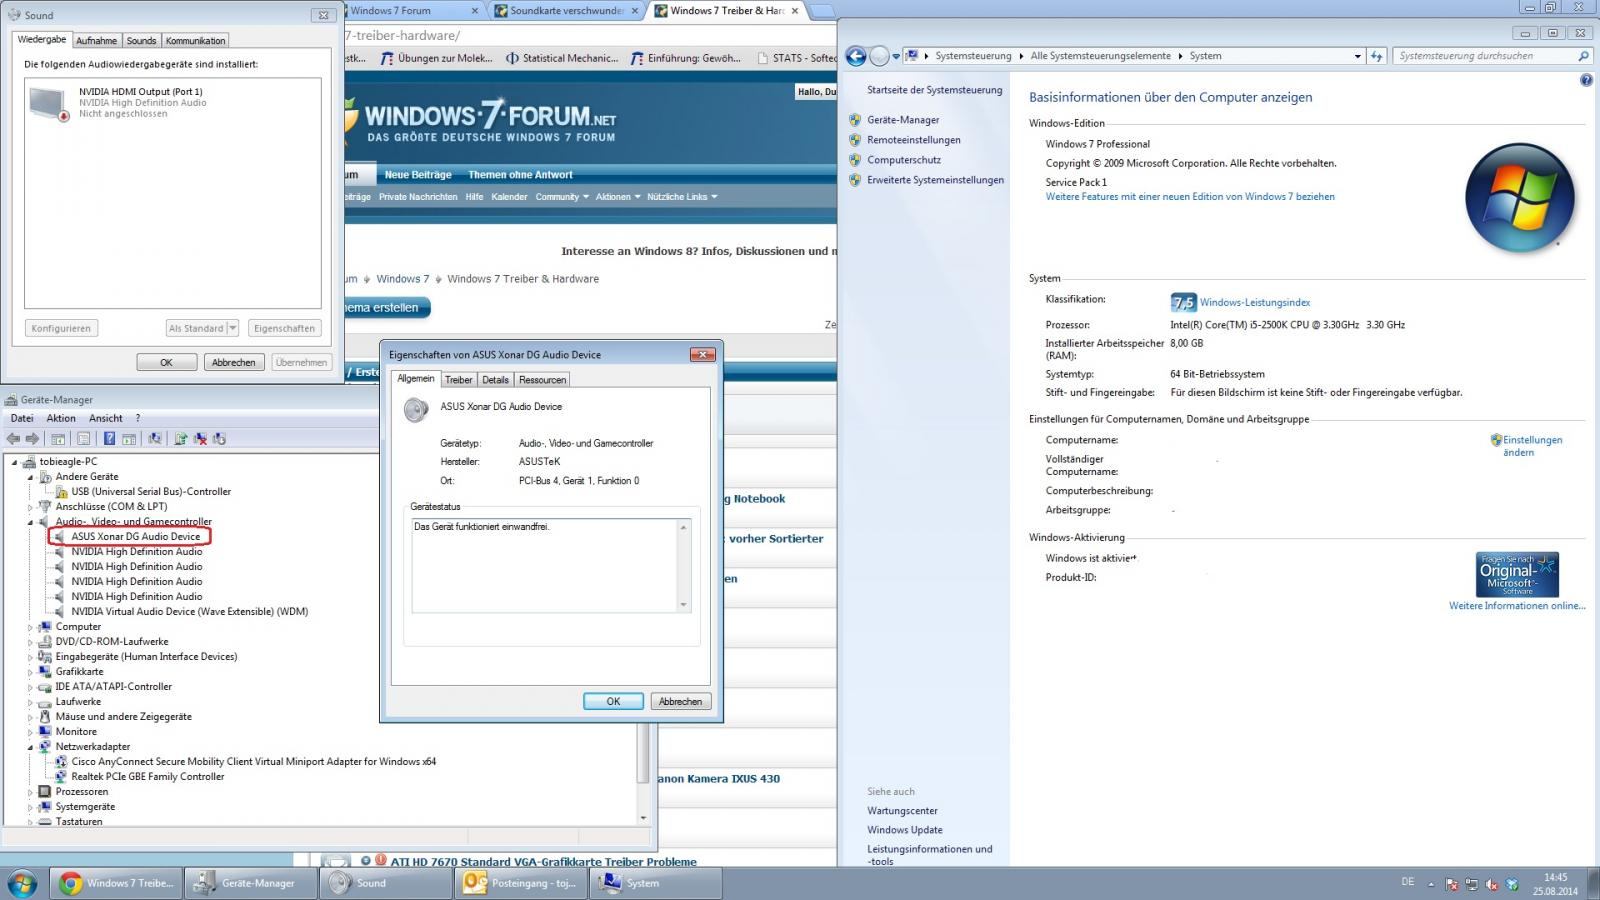Image resolution: width=1600 pixels, height=900 pixels.
Task: Collapse Netzwerkadapter node
Action: point(31,747)
